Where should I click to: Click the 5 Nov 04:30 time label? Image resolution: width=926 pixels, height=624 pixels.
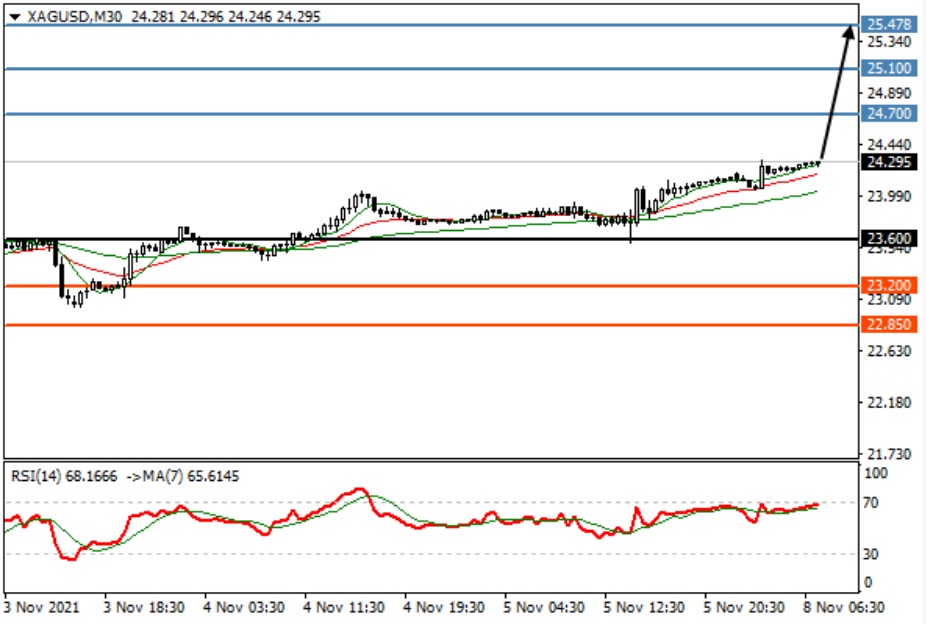[x=544, y=607]
